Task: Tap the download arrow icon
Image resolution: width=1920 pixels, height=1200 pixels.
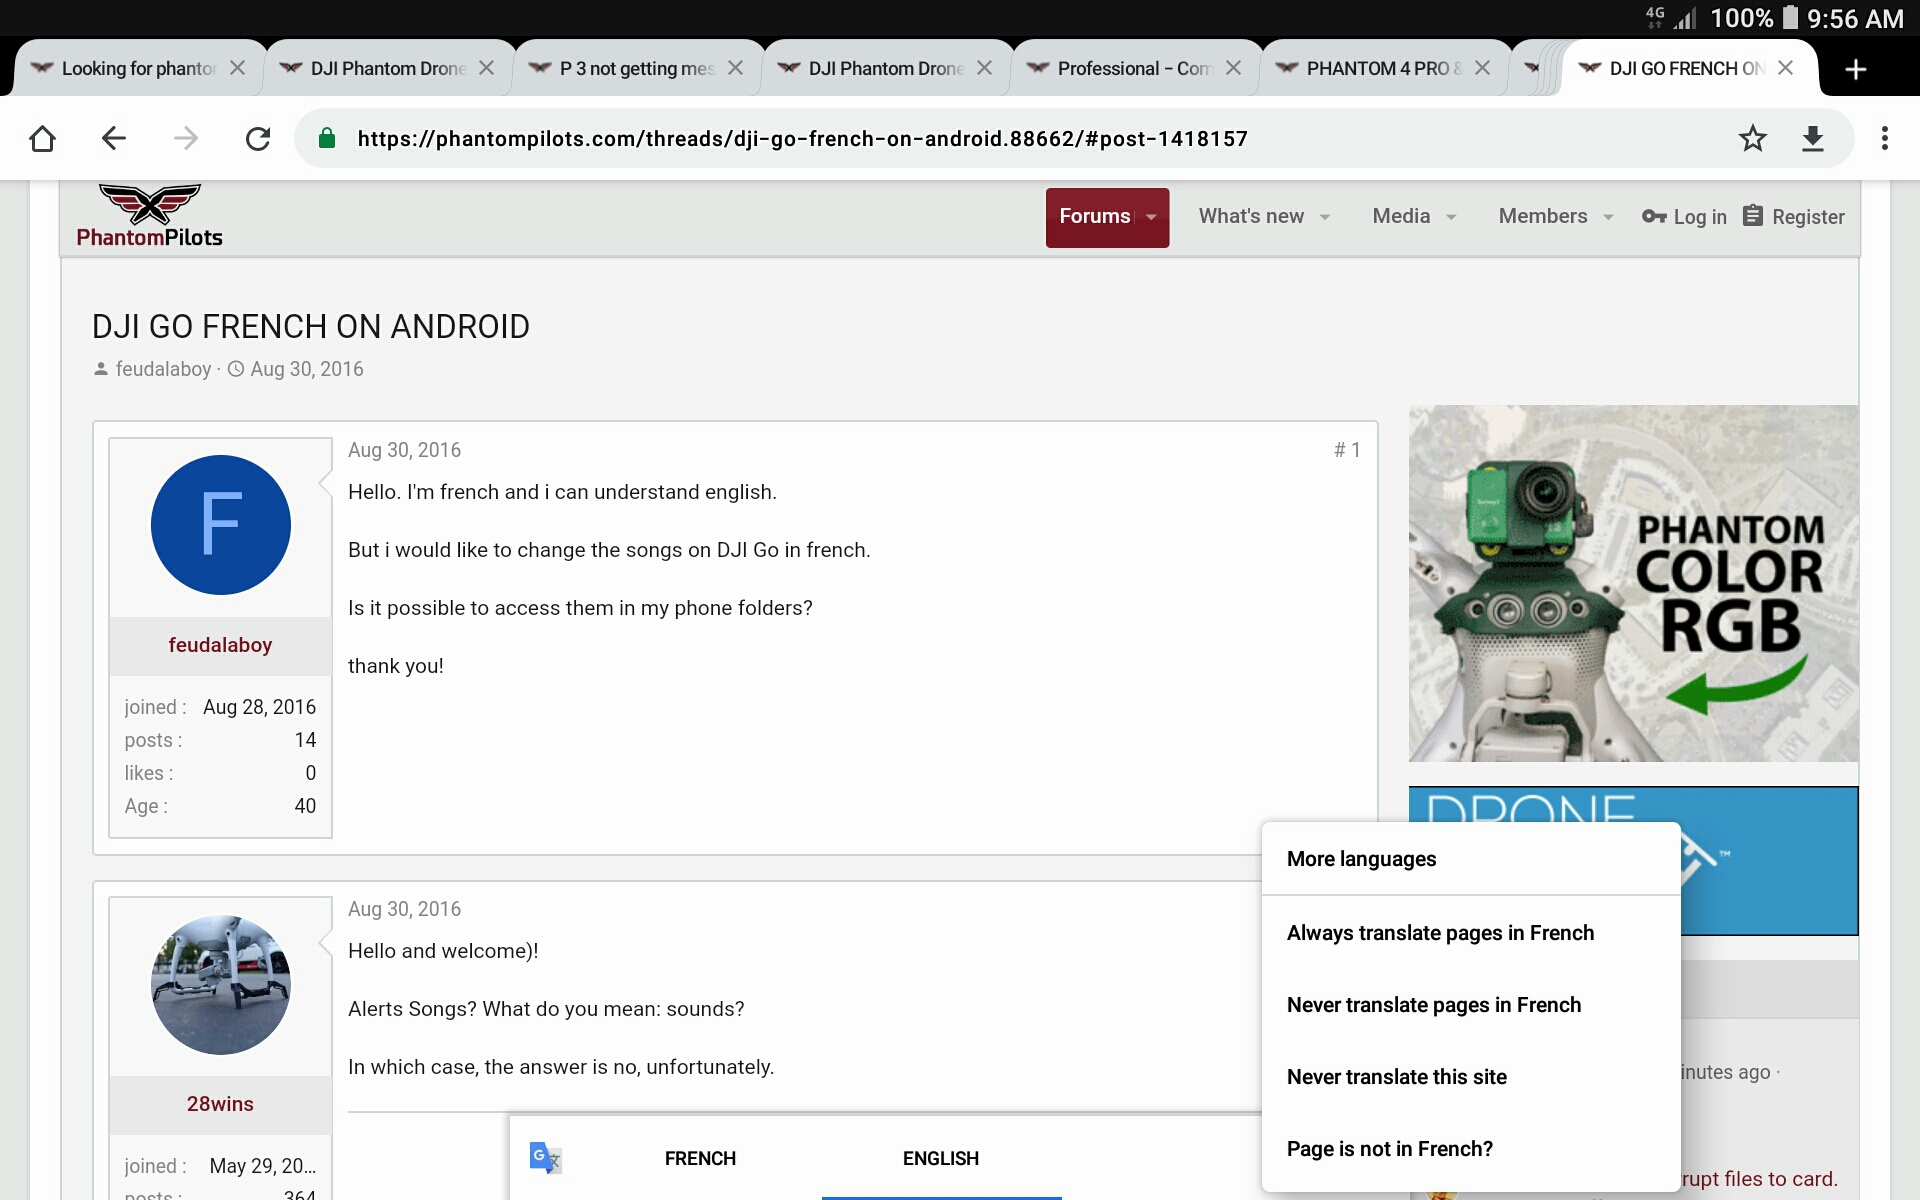Action: click(1812, 138)
